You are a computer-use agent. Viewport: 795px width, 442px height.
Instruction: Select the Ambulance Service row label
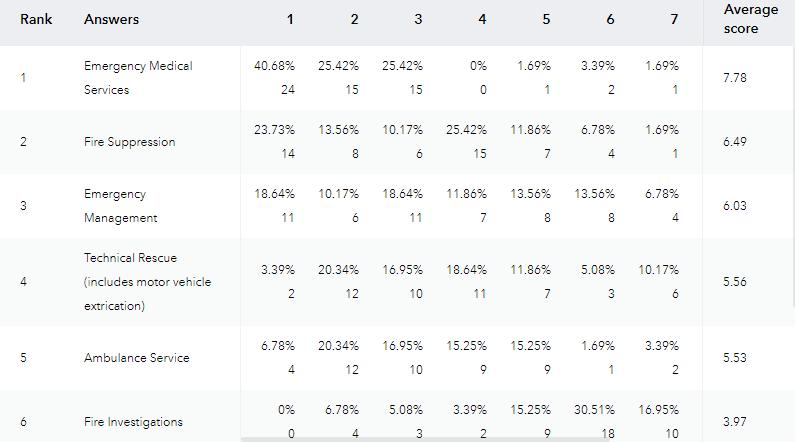pyautogui.click(x=136, y=358)
